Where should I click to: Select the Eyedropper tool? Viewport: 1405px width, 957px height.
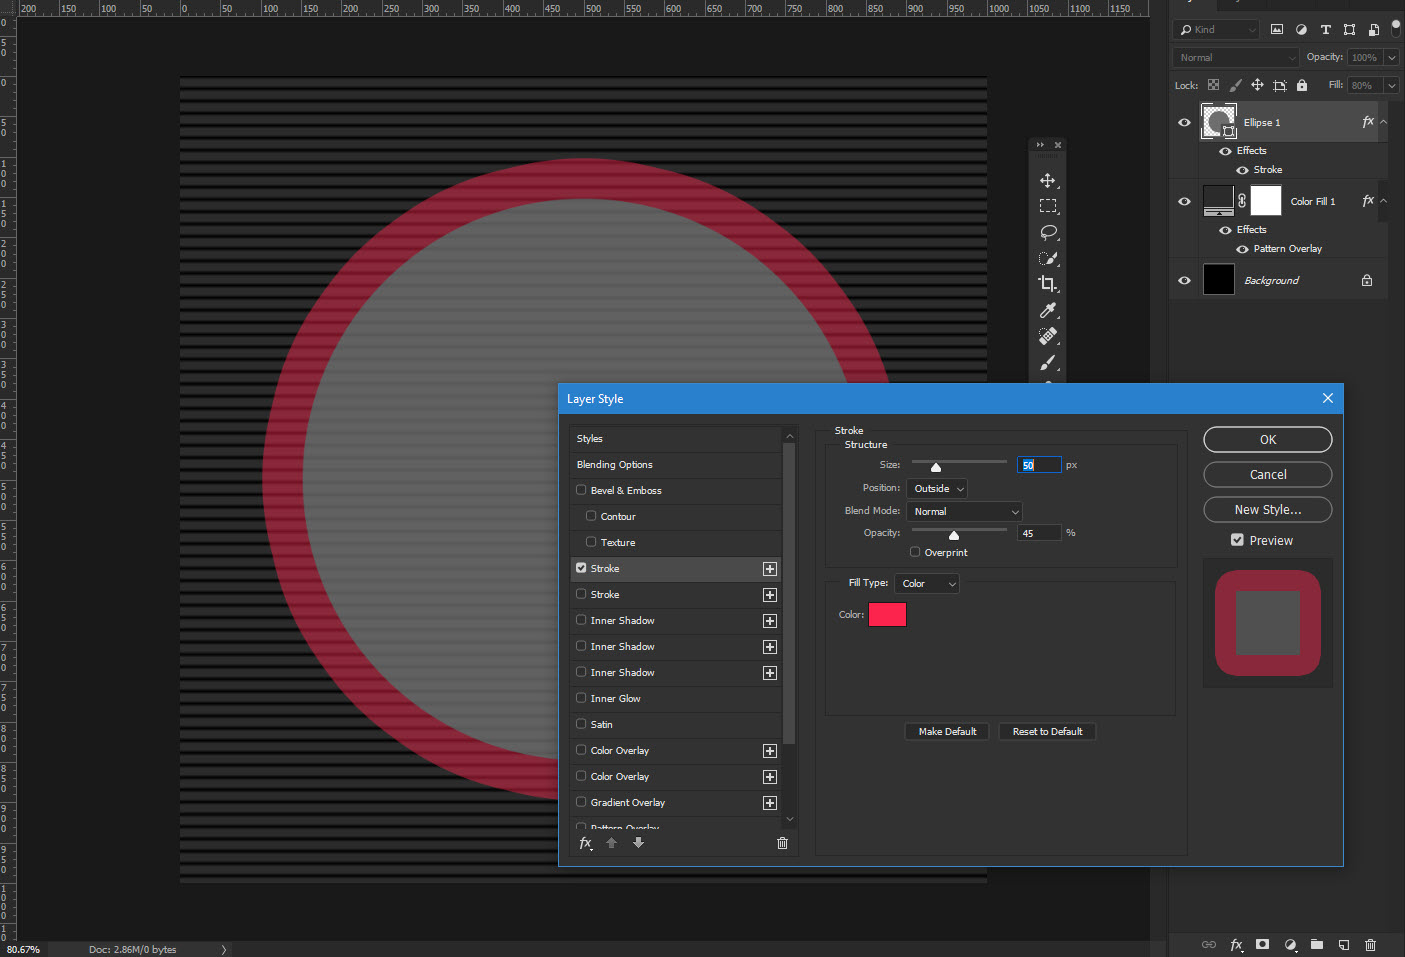click(x=1049, y=310)
